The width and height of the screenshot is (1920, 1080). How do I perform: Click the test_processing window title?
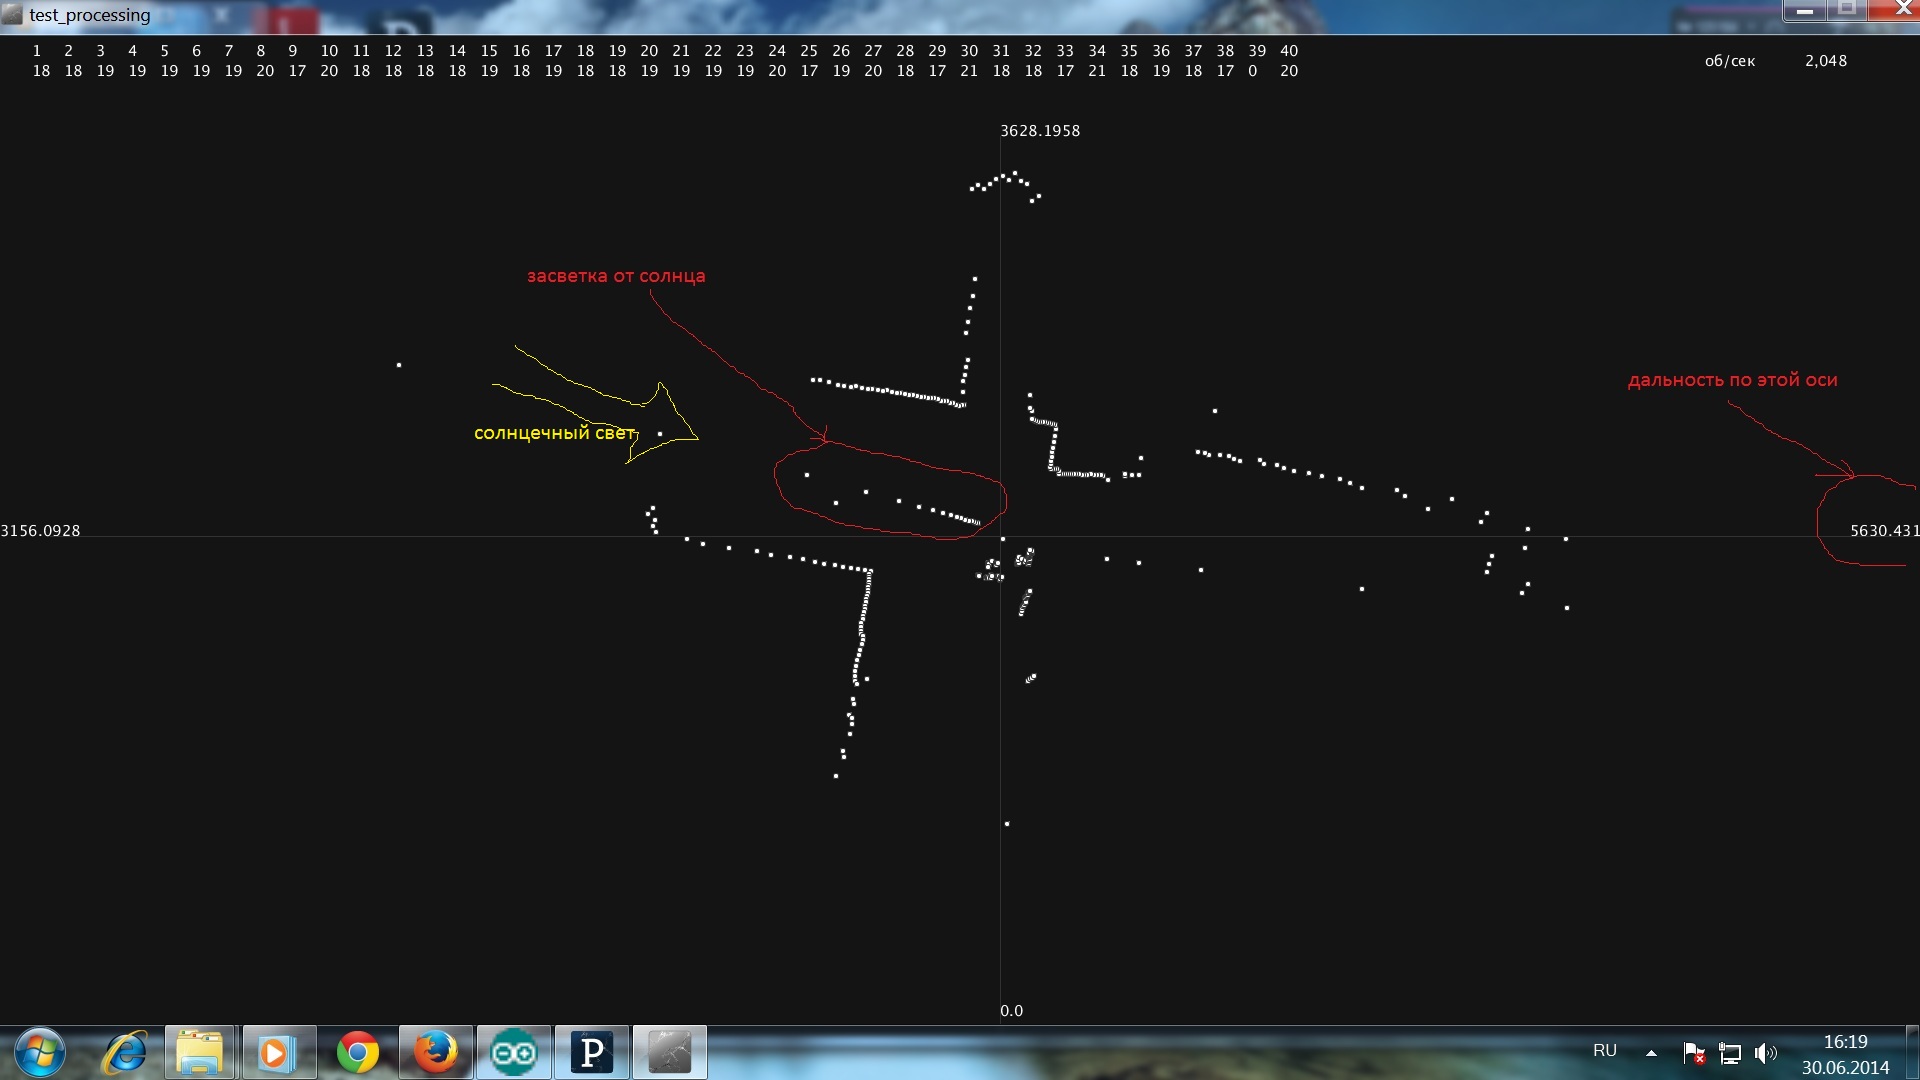89,15
